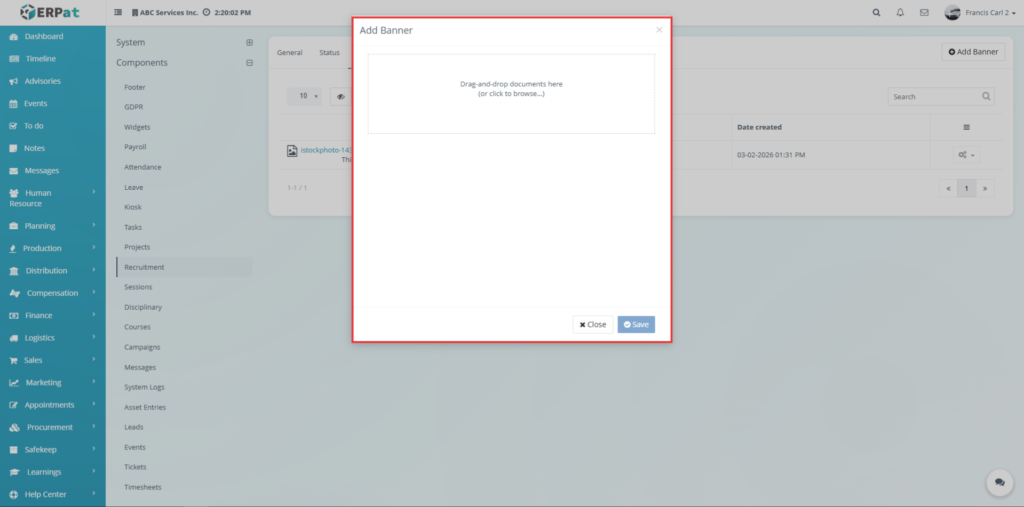This screenshot has width=1024, height=507.
Task: Go to next table page arrow
Action: point(985,188)
